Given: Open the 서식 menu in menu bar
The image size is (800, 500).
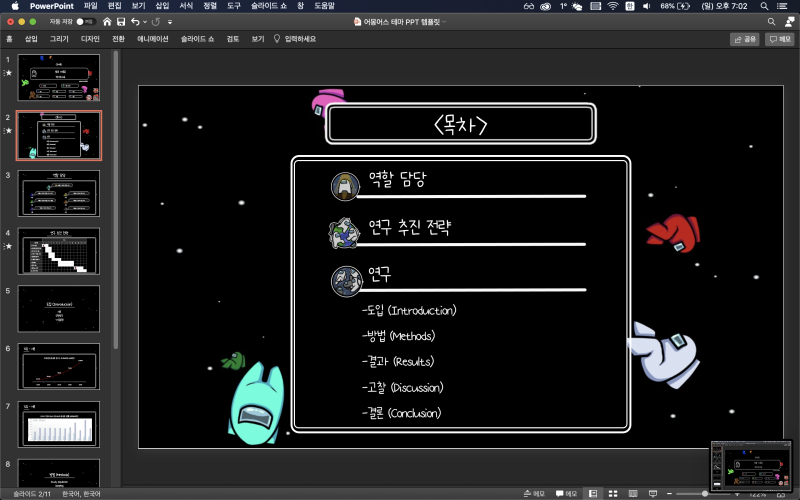Looking at the screenshot, I should (186, 6).
